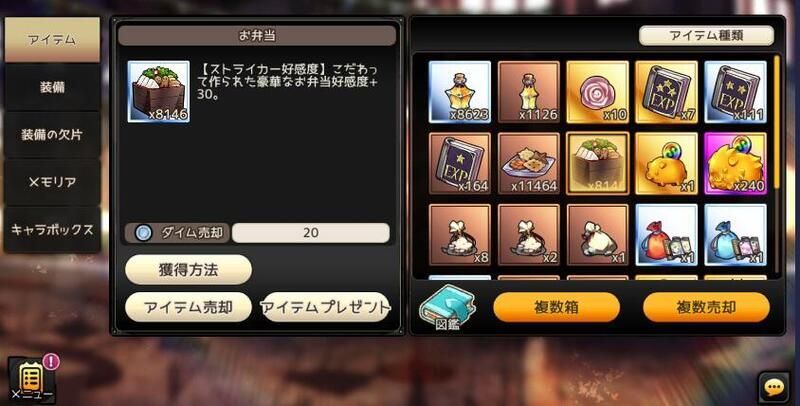Click the item list vertical scrollbar

click(777, 166)
